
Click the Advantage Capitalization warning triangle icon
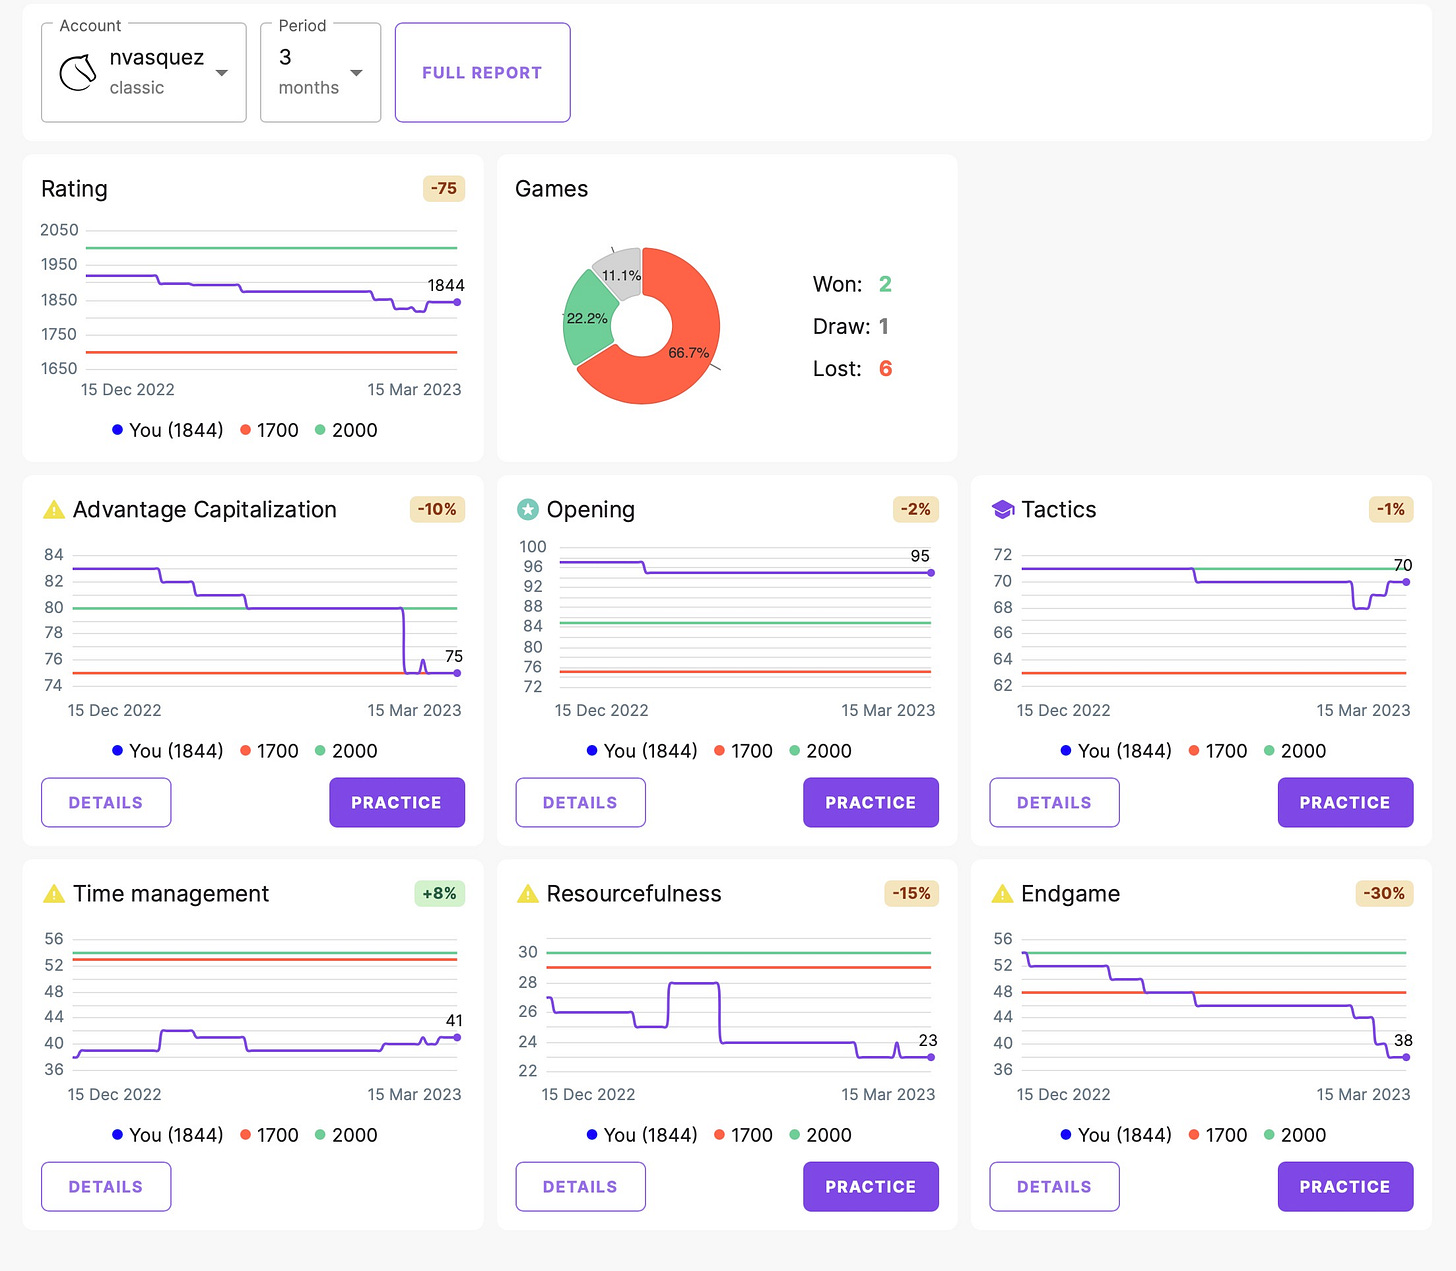(54, 510)
